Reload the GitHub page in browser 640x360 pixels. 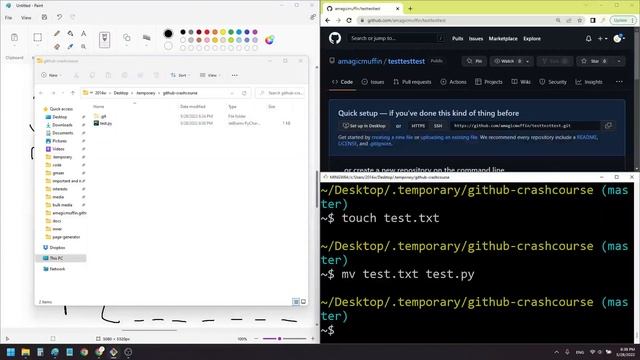point(349,20)
